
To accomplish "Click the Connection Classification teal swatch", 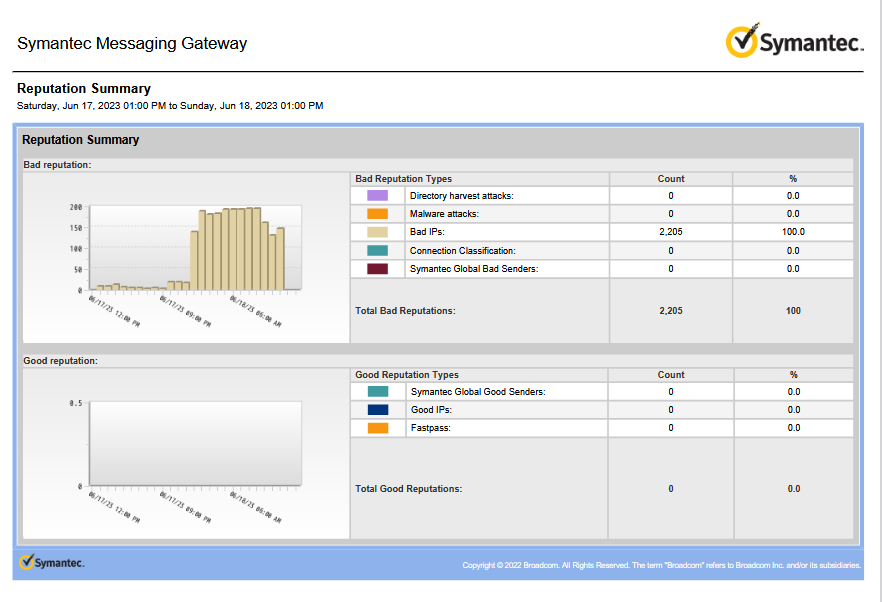I will pos(377,250).
